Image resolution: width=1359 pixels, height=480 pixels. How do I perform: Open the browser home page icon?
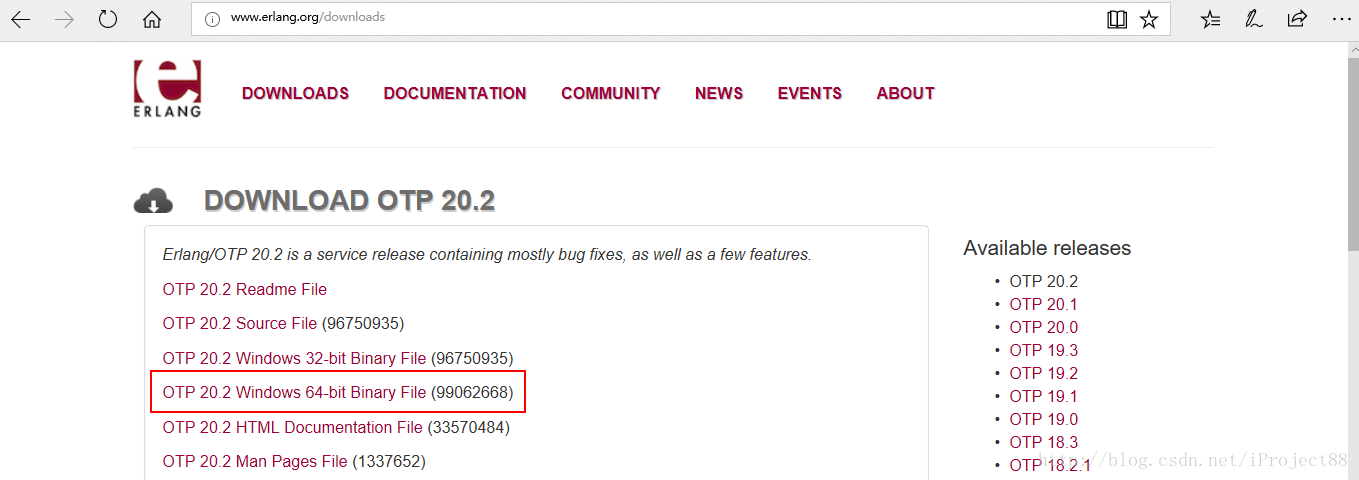152,19
